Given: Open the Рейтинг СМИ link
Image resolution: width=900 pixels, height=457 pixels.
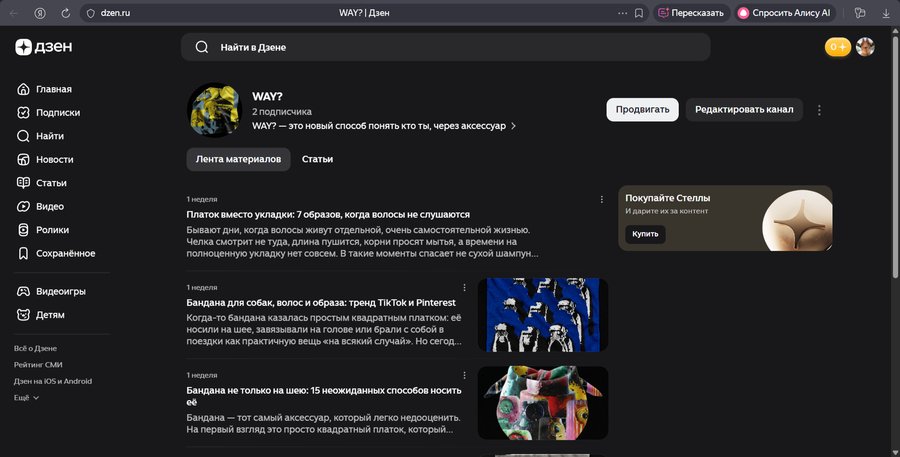Looking at the screenshot, I should pos(38,365).
